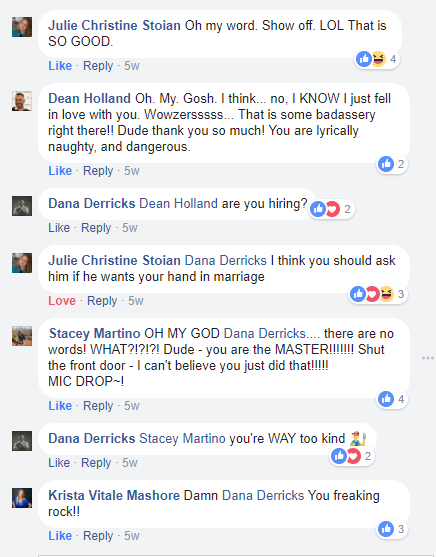Open likes on Krista Vitale Mashore's comment
This screenshot has height=557, width=436.
coord(392,529)
